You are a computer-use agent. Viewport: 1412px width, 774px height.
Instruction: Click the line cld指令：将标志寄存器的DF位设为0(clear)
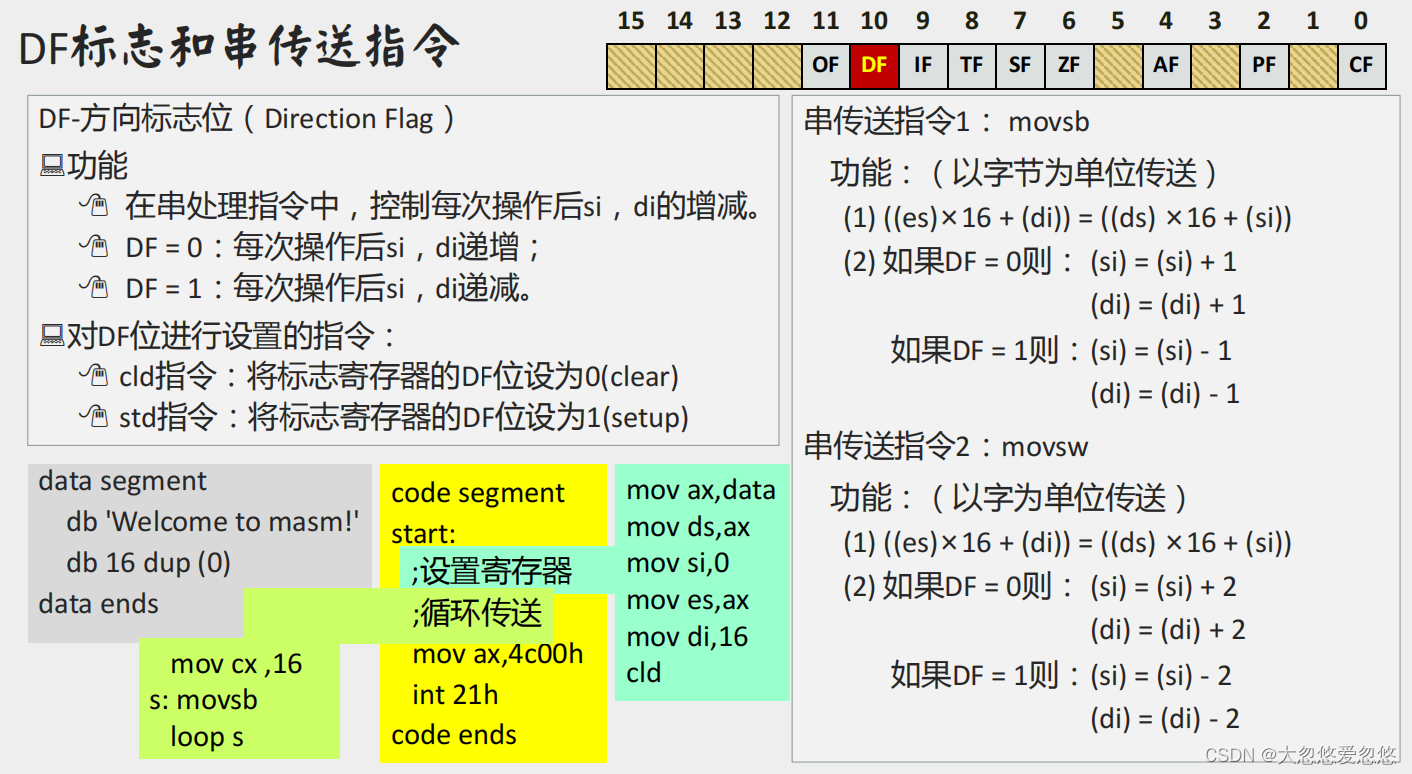tap(399, 377)
